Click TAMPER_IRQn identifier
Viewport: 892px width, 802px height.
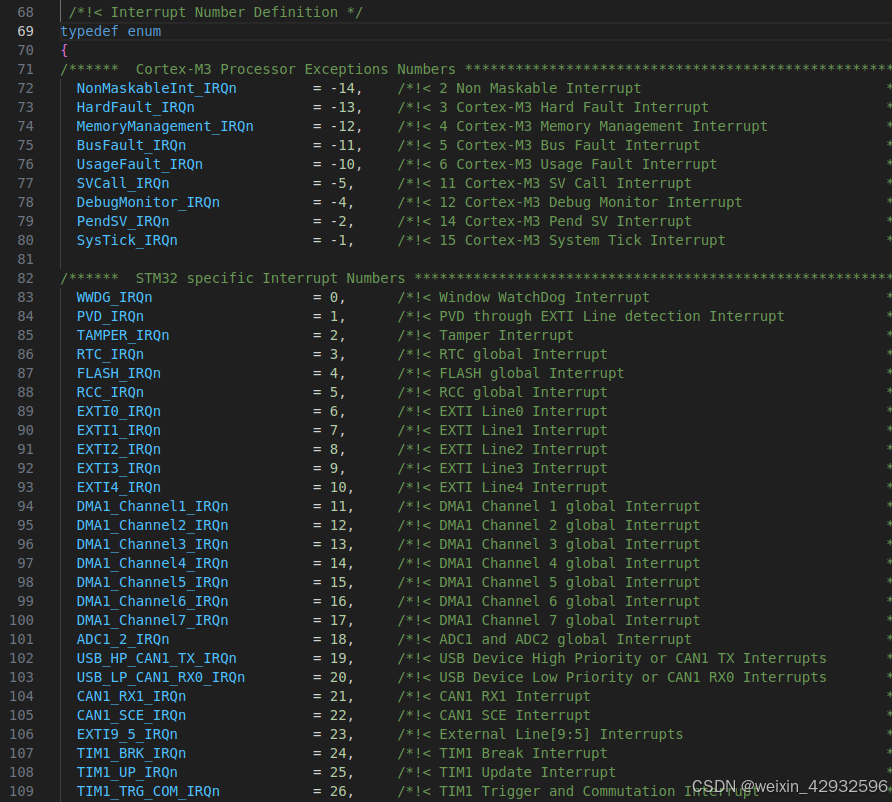[x=123, y=335]
